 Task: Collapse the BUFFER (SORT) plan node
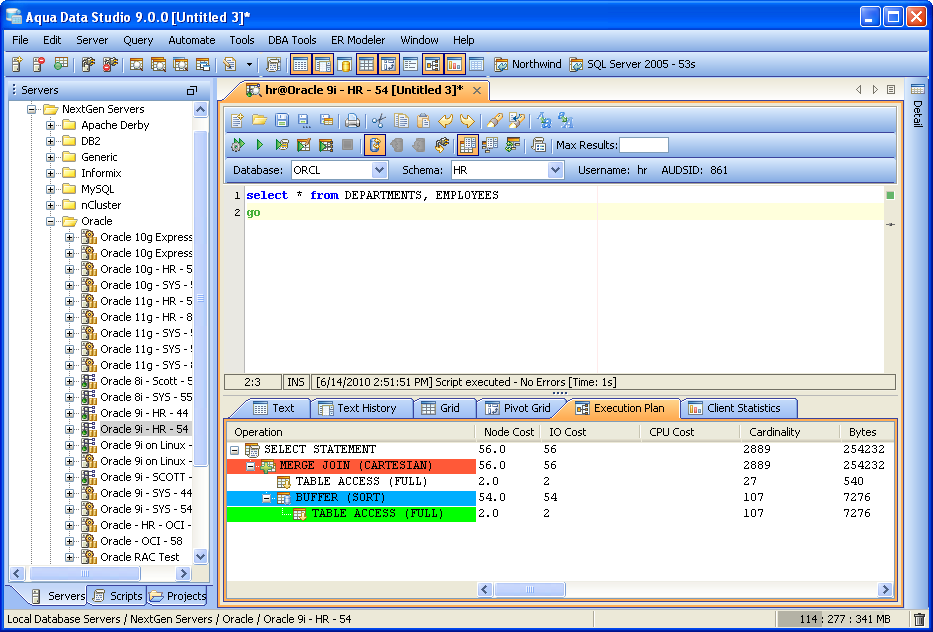coord(267,498)
